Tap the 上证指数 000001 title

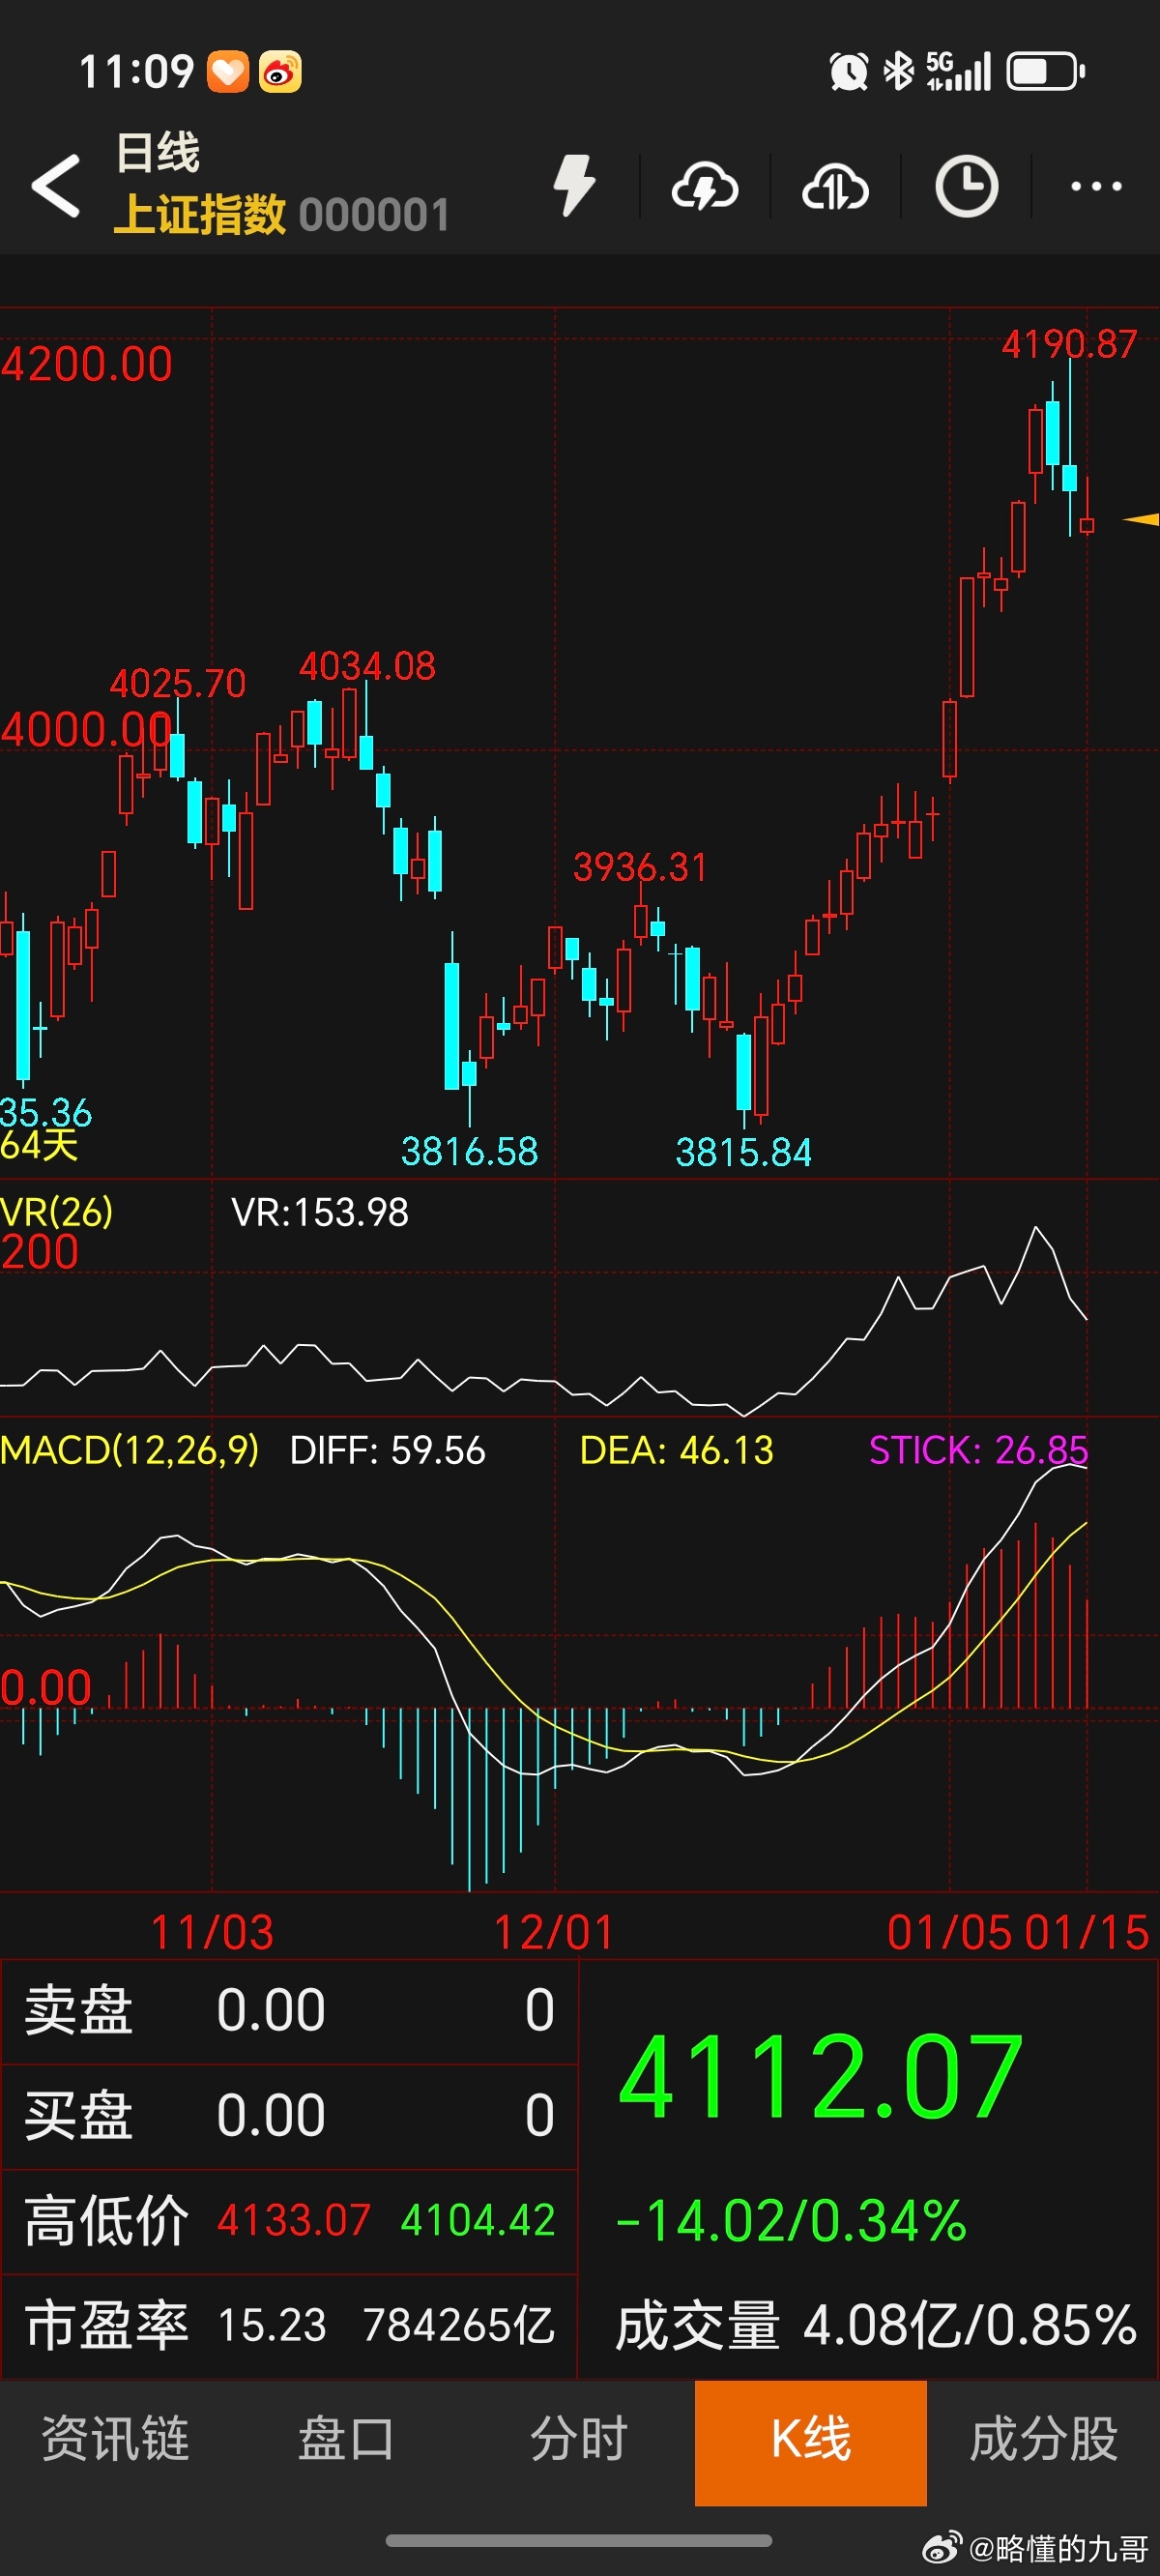281,214
